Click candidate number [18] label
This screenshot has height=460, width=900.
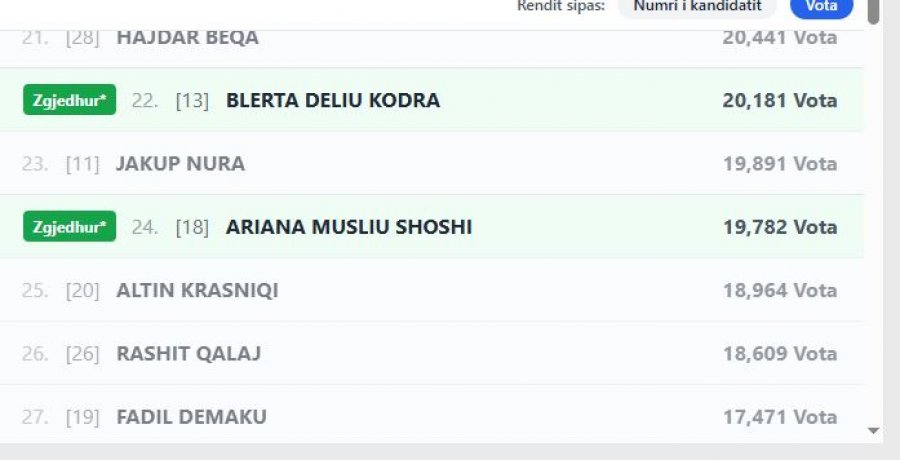(x=192, y=227)
